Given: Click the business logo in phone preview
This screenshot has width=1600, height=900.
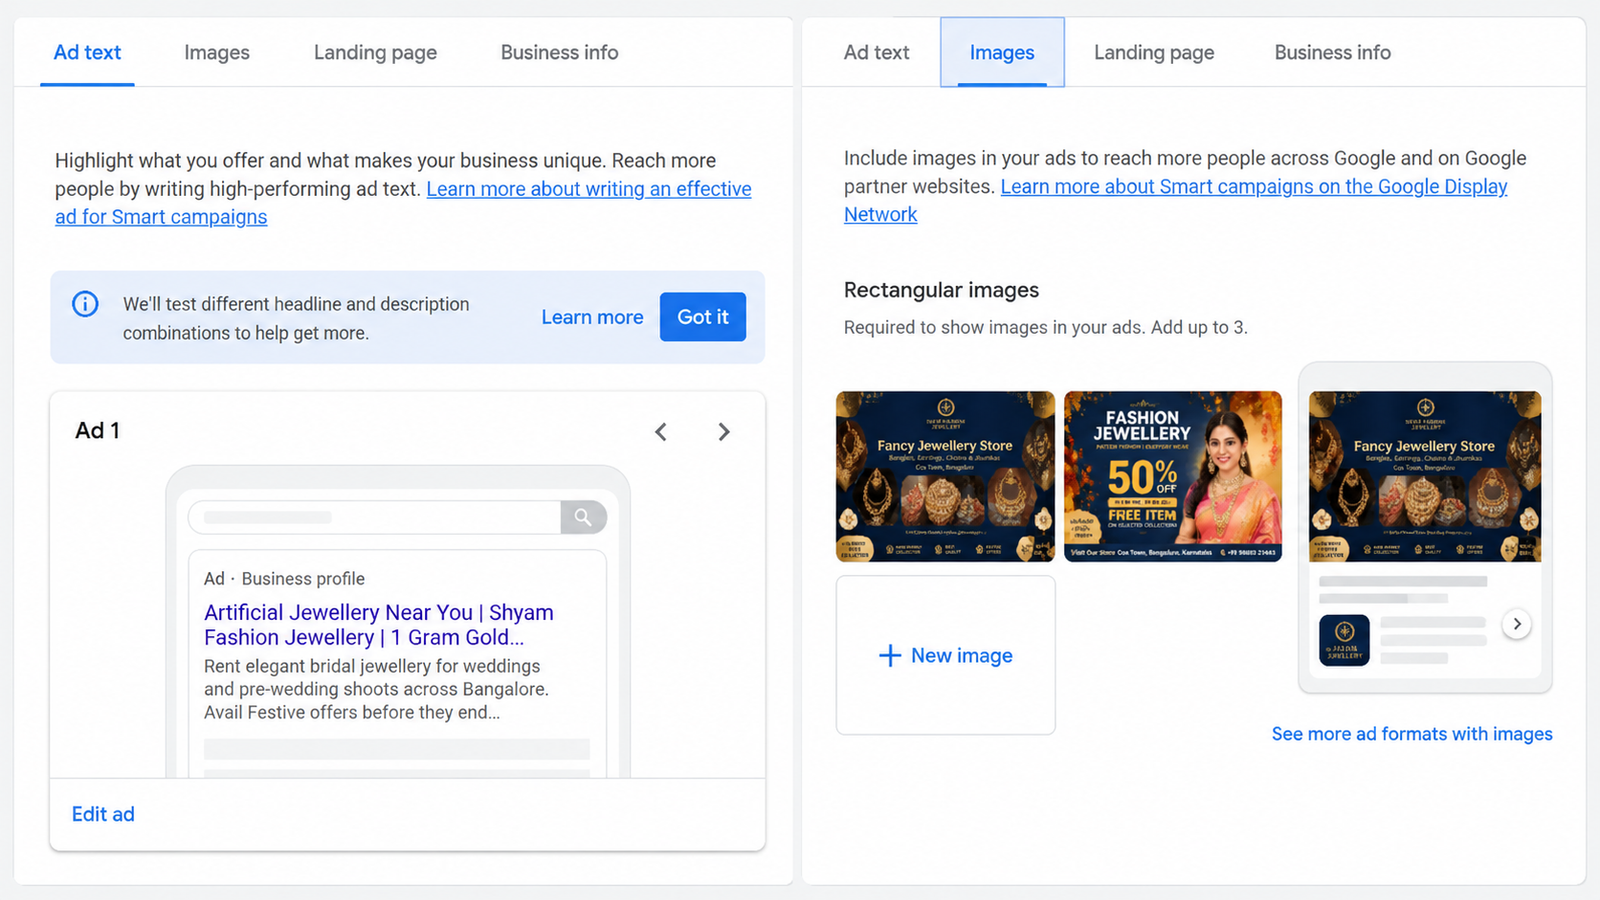Looking at the screenshot, I should tap(1344, 641).
